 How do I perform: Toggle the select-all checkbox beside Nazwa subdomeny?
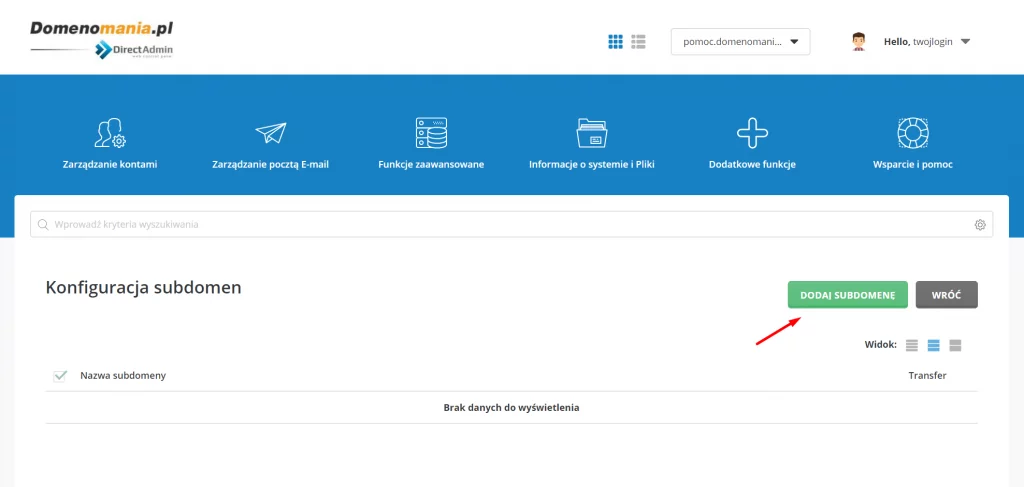click(x=60, y=375)
